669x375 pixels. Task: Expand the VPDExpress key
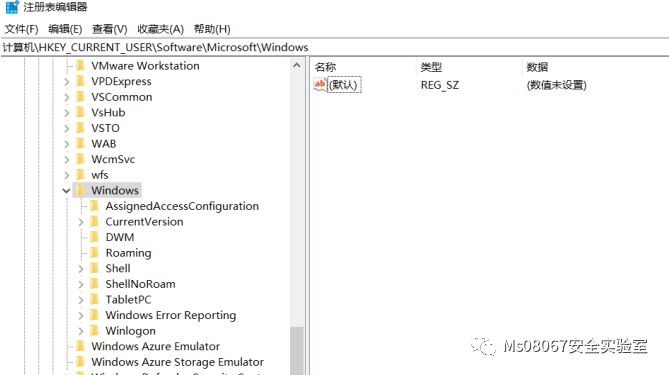coord(67,81)
